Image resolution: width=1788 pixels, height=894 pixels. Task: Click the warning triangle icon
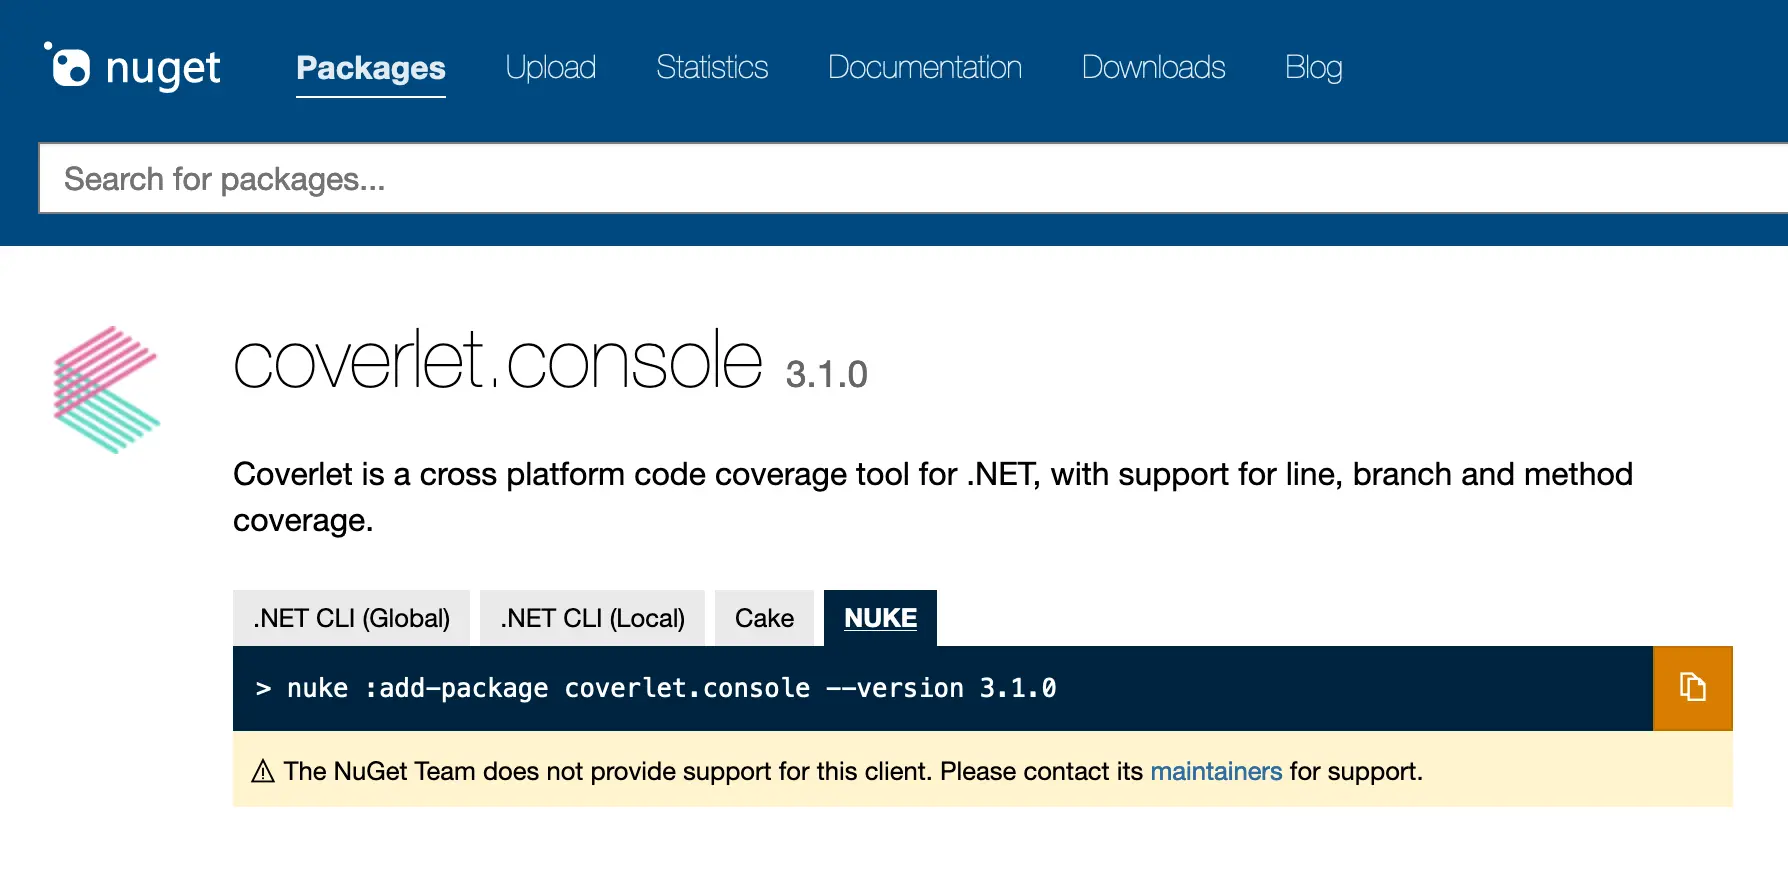click(263, 771)
